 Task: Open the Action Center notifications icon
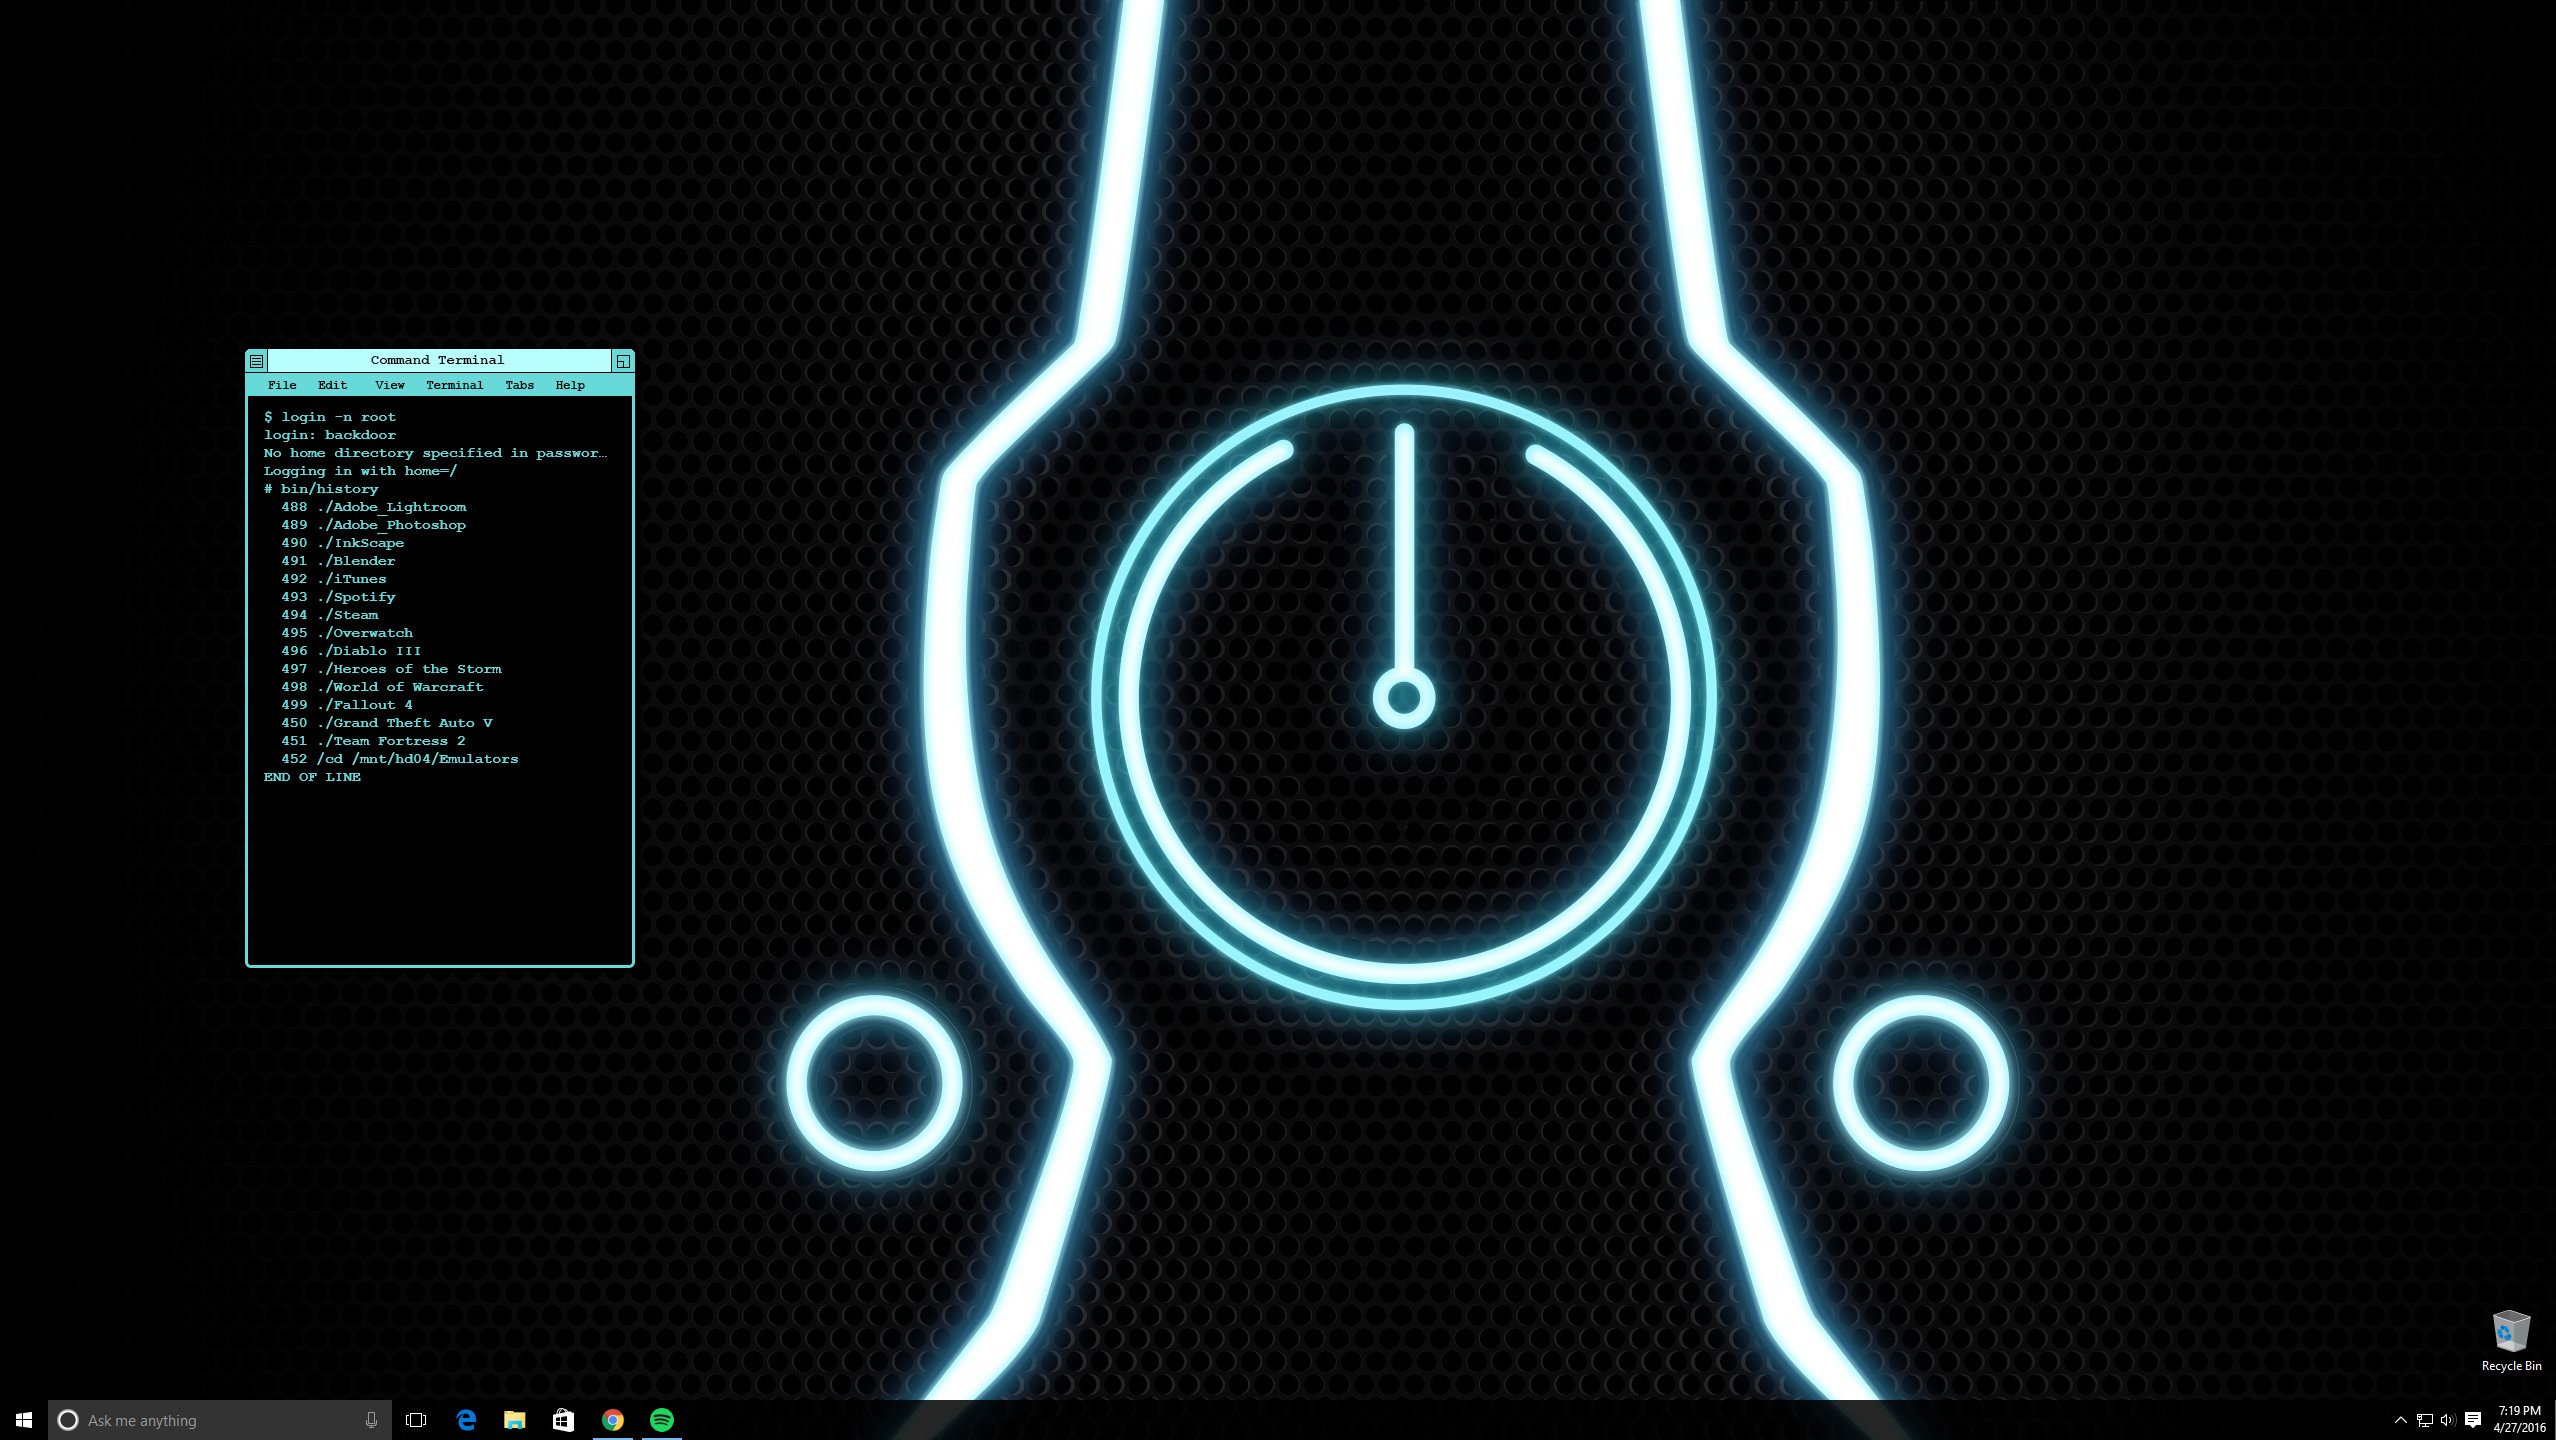[x=2473, y=1420]
